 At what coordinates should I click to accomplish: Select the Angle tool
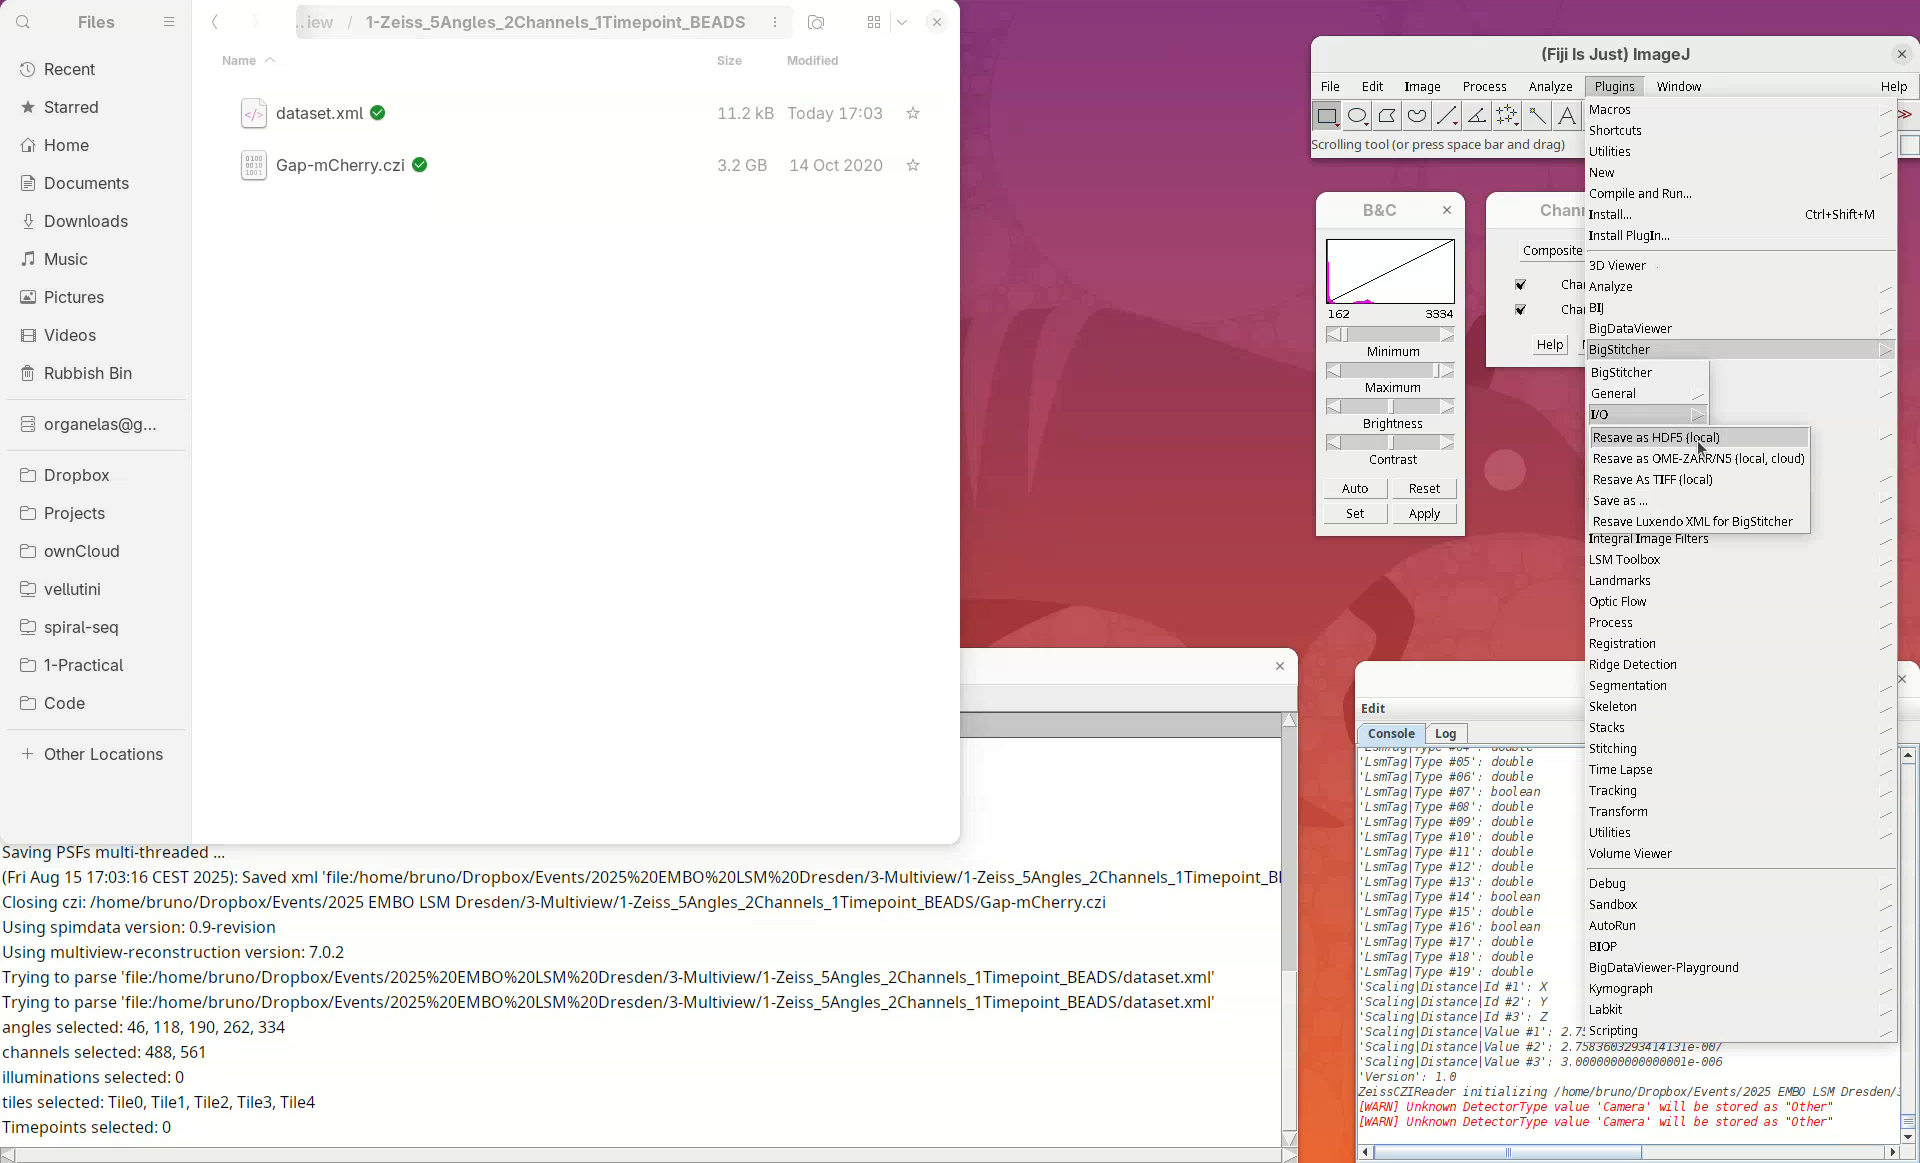click(1476, 116)
